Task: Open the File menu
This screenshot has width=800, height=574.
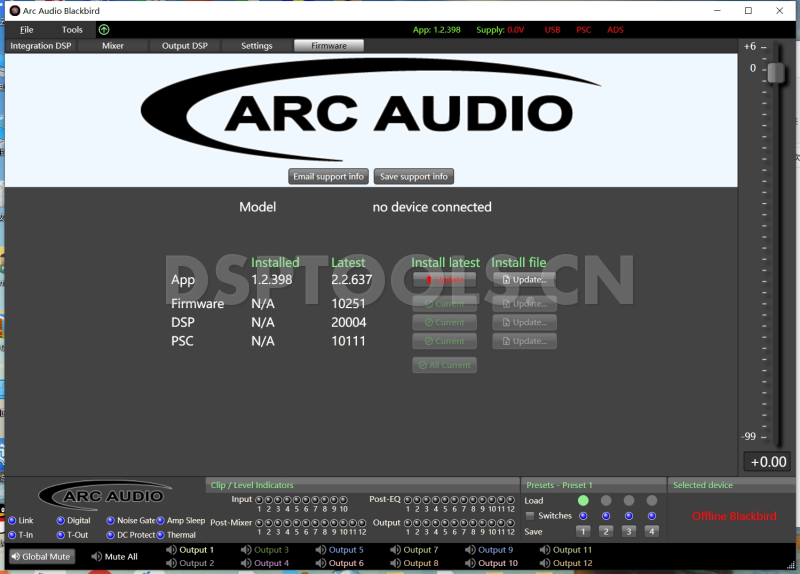Action: tap(27, 30)
